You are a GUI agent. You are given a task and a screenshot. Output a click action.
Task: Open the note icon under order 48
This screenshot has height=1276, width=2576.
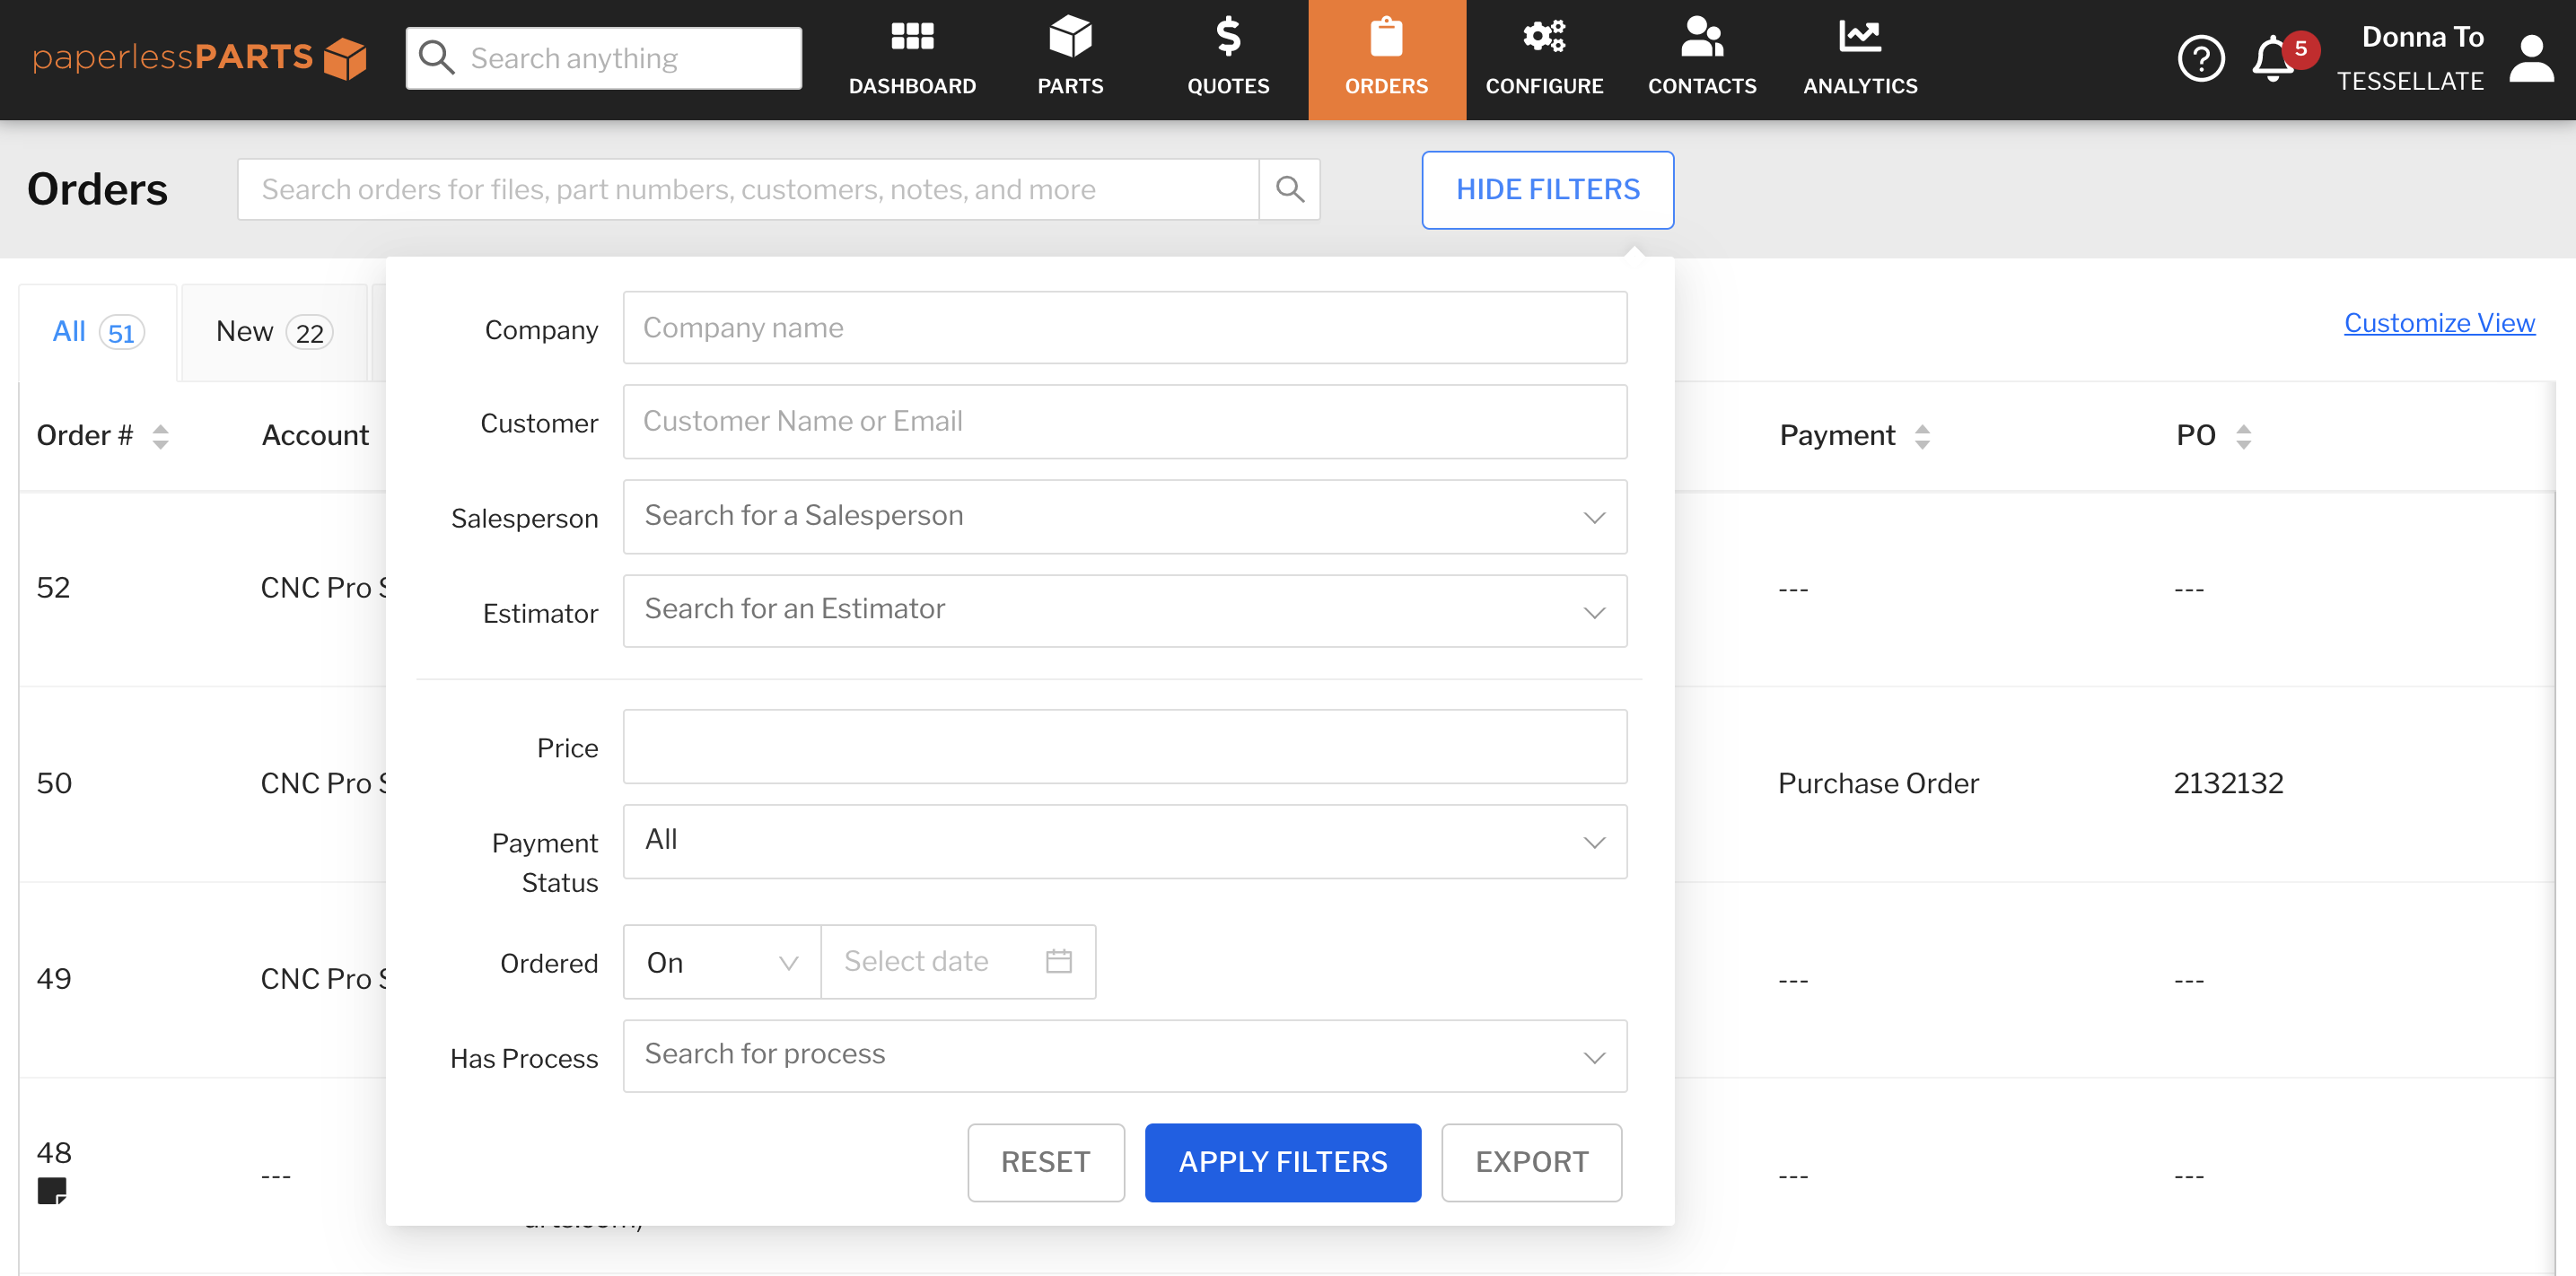[x=52, y=1190]
